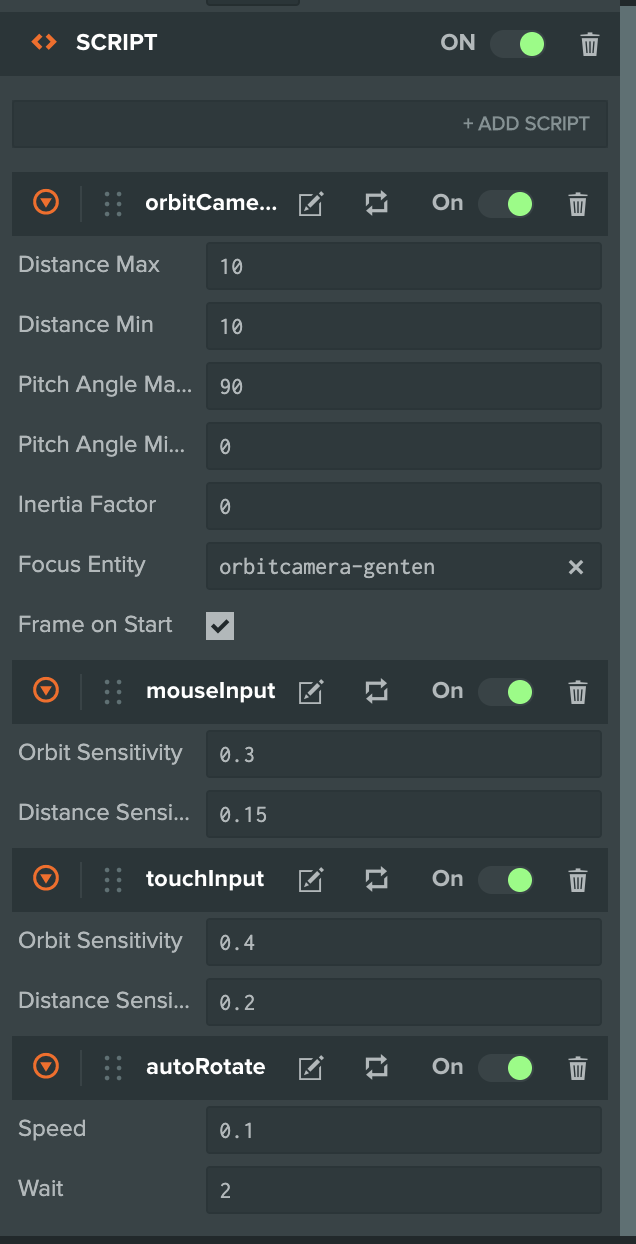This screenshot has width=636, height=1244.
Task: Click the drag handle of mouseInput script
Action: (113, 691)
